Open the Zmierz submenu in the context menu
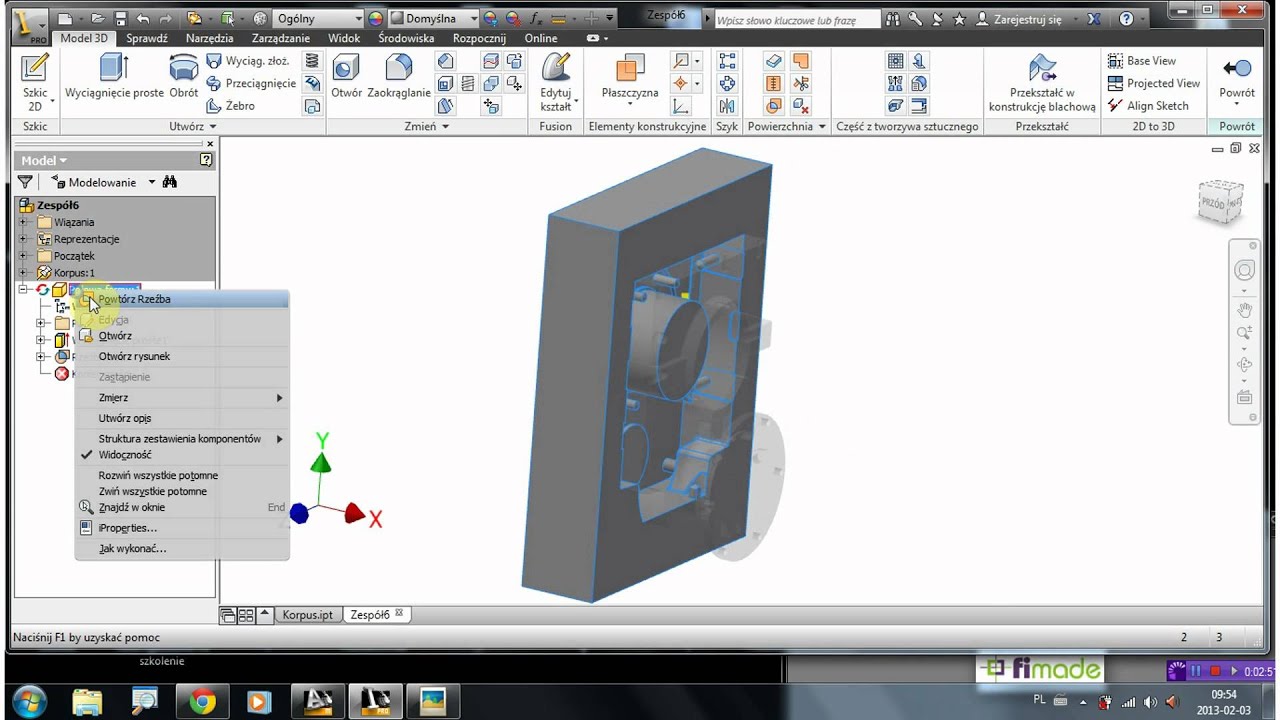 click(x=182, y=398)
